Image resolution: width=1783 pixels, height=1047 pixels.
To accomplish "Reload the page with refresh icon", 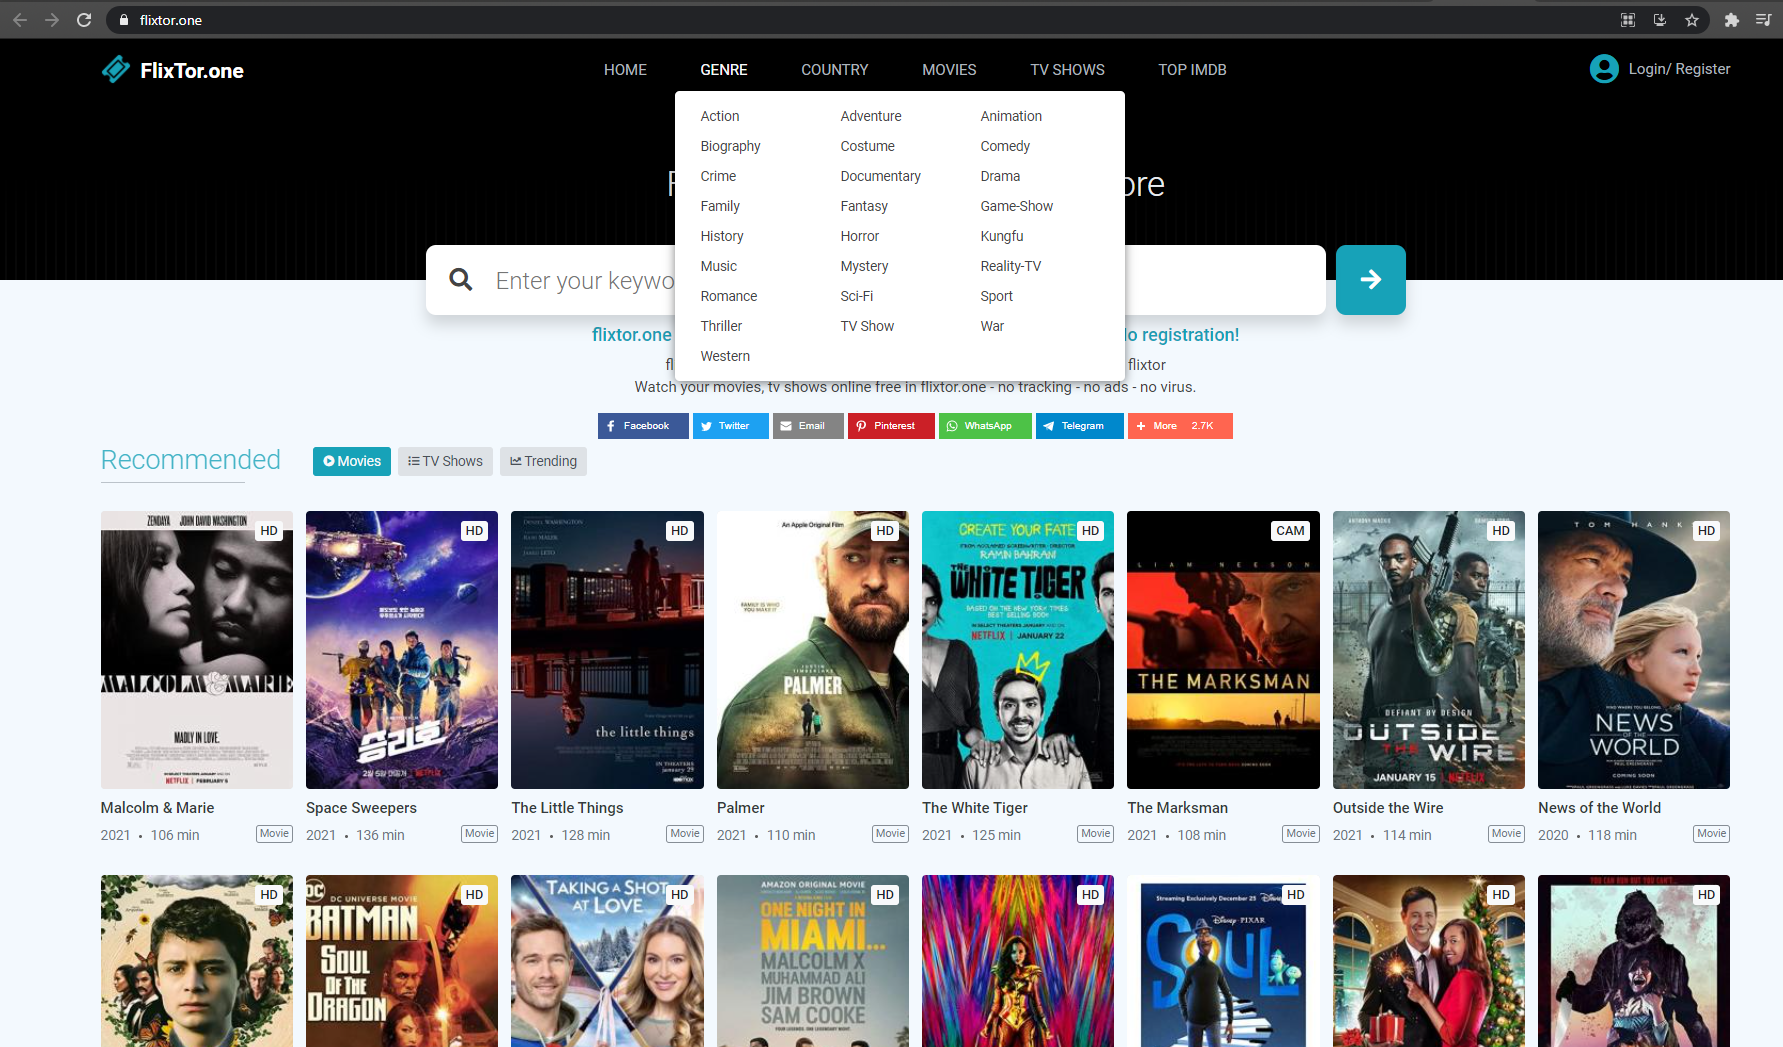I will pos(84,20).
